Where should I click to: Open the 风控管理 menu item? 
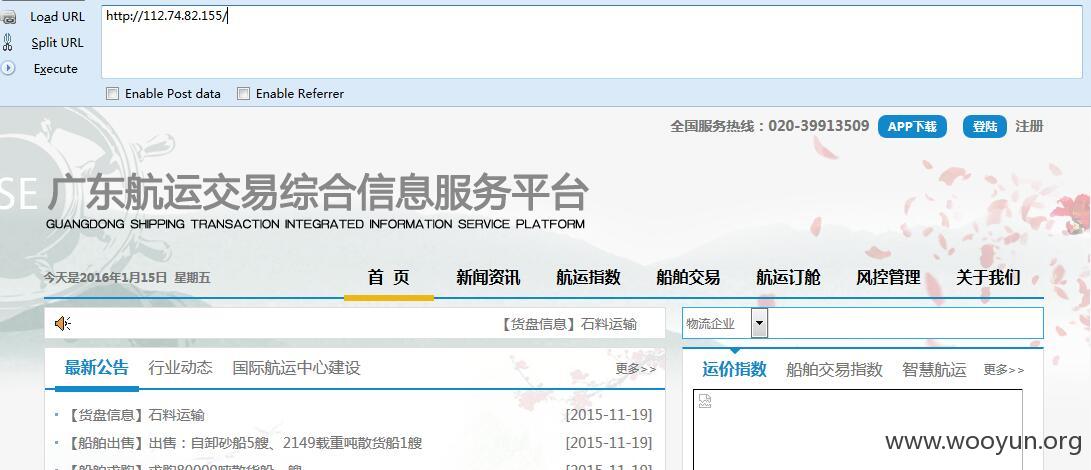(888, 277)
